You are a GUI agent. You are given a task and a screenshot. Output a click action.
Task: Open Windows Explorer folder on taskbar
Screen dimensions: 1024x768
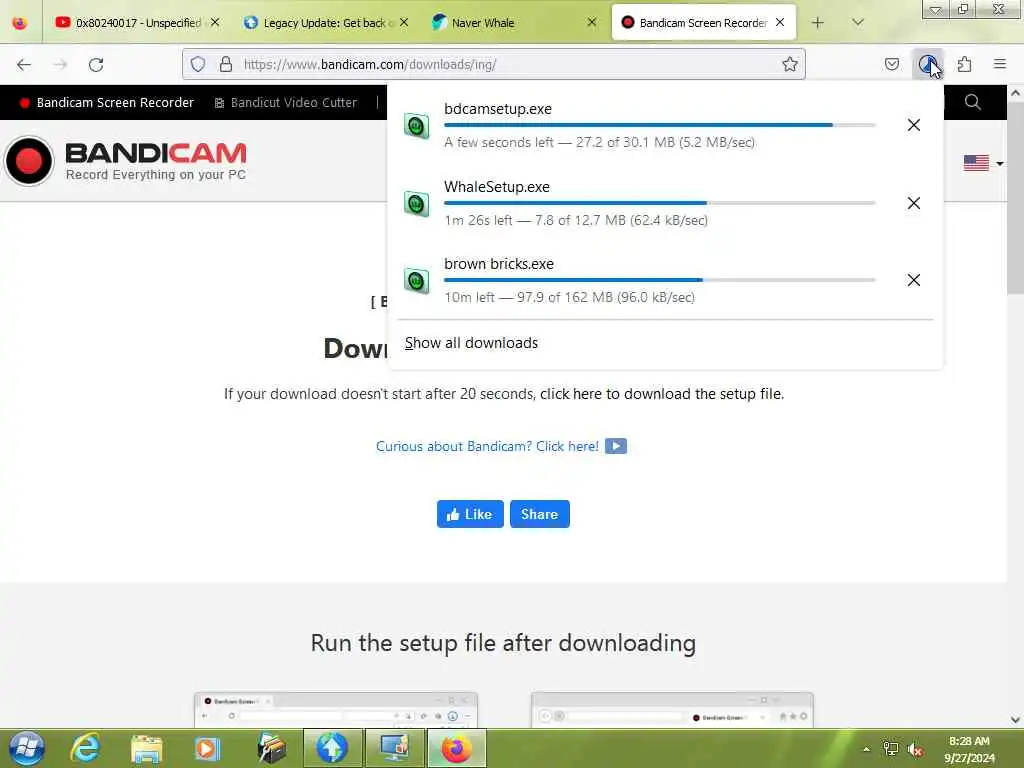146,748
